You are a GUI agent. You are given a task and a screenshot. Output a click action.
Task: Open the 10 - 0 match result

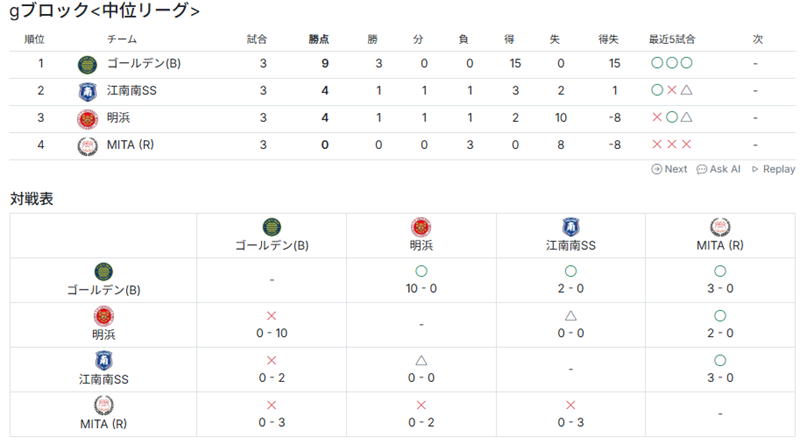coord(421,289)
